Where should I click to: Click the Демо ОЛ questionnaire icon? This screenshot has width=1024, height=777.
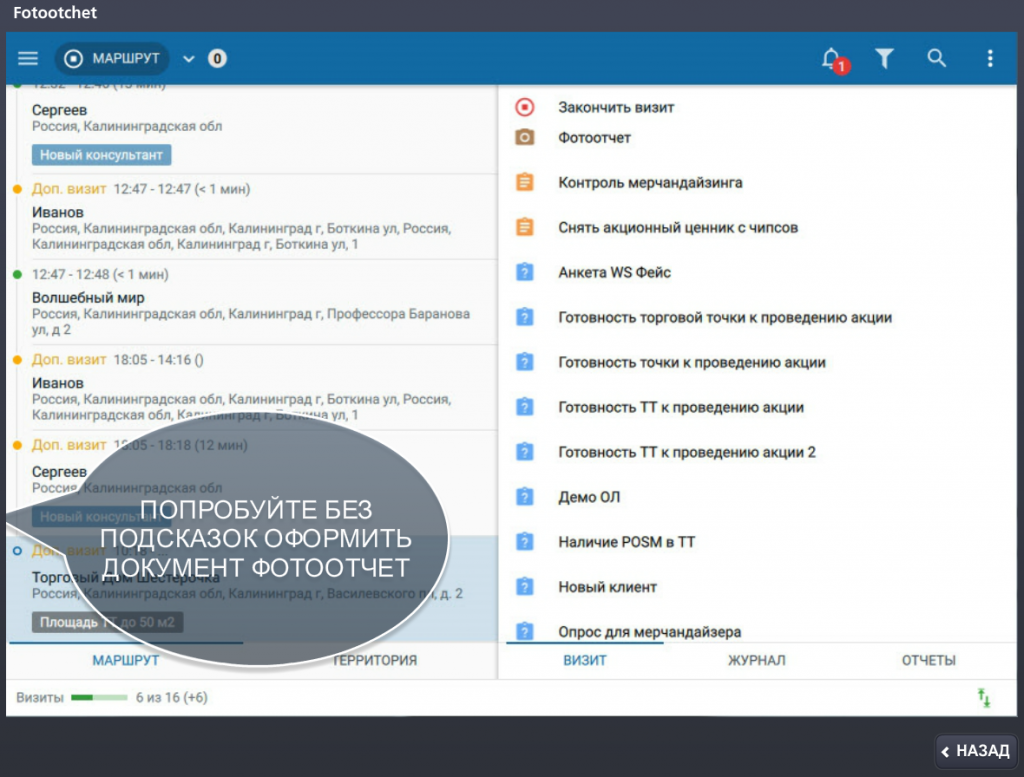[x=524, y=497]
